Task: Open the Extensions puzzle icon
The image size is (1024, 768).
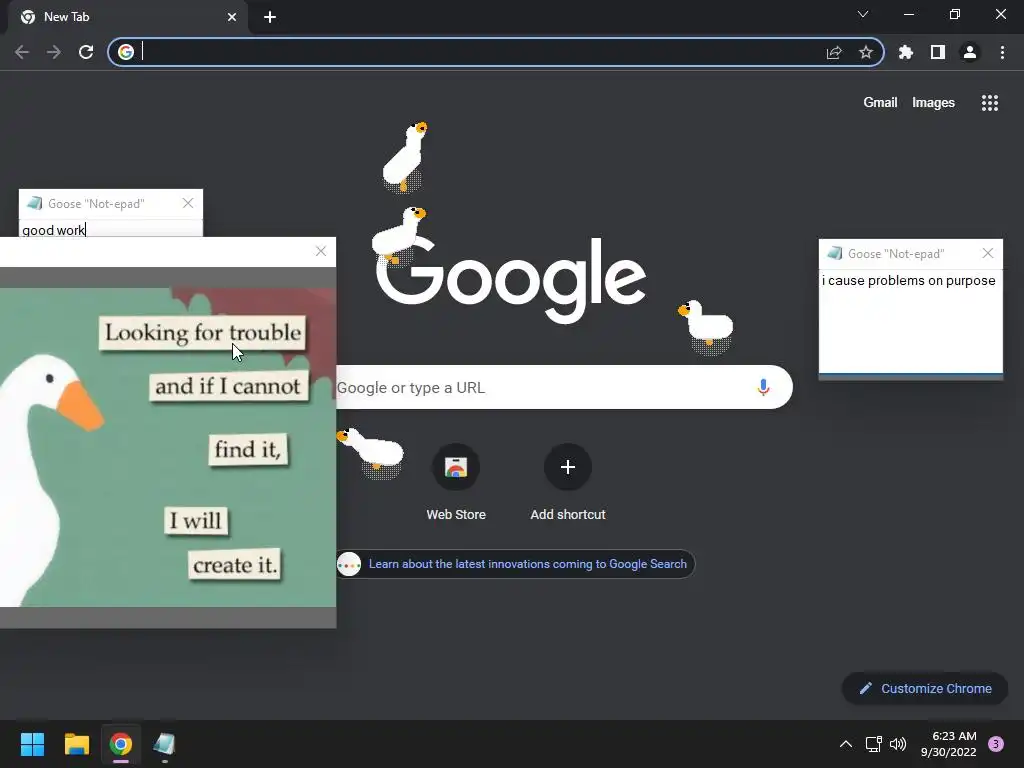Action: pyautogui.click(x=905, y=52)
